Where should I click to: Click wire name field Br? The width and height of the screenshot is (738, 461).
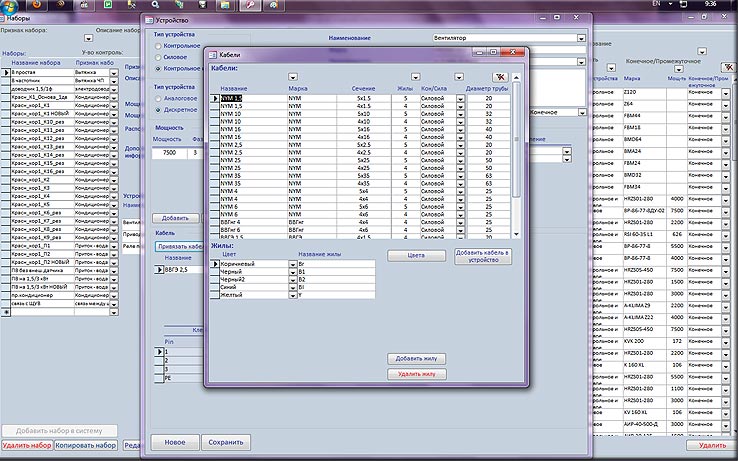click(x=337, y=264)
